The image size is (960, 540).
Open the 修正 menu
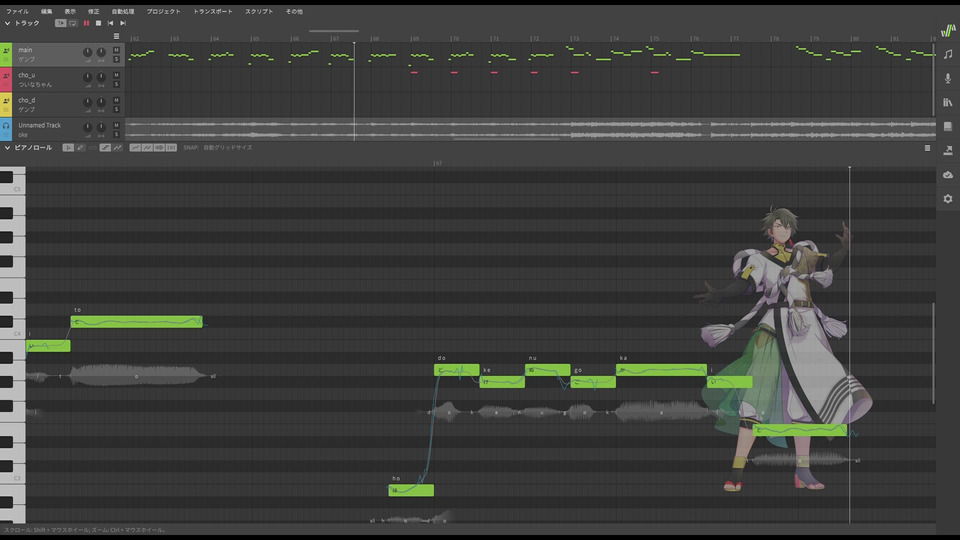click(94, 12)
